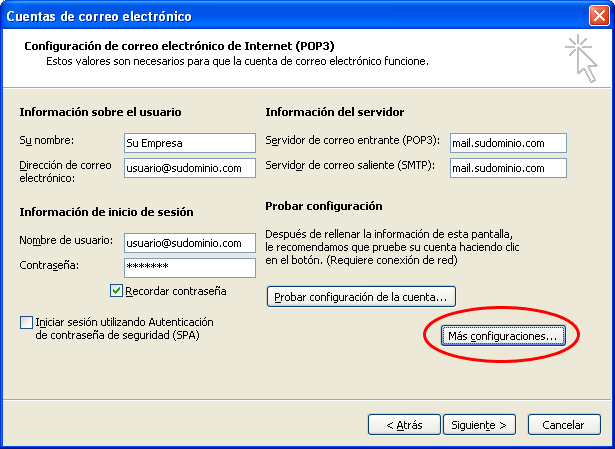Select the Nombre de usuario input box

189,243
